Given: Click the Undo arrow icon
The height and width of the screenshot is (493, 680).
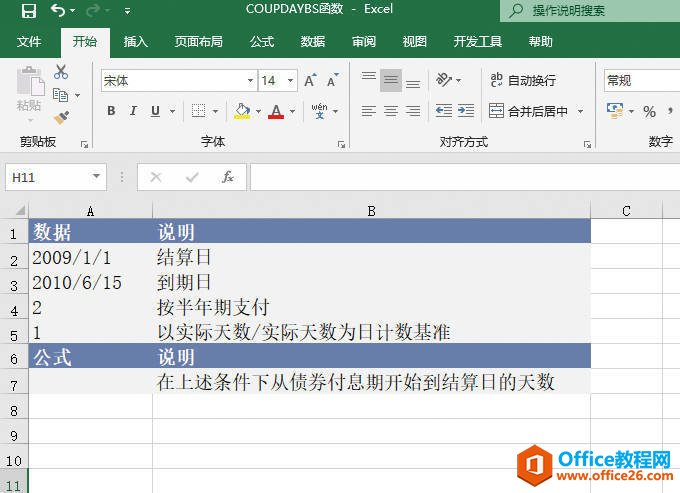Looking at the screenshot, I should point(58,10).
